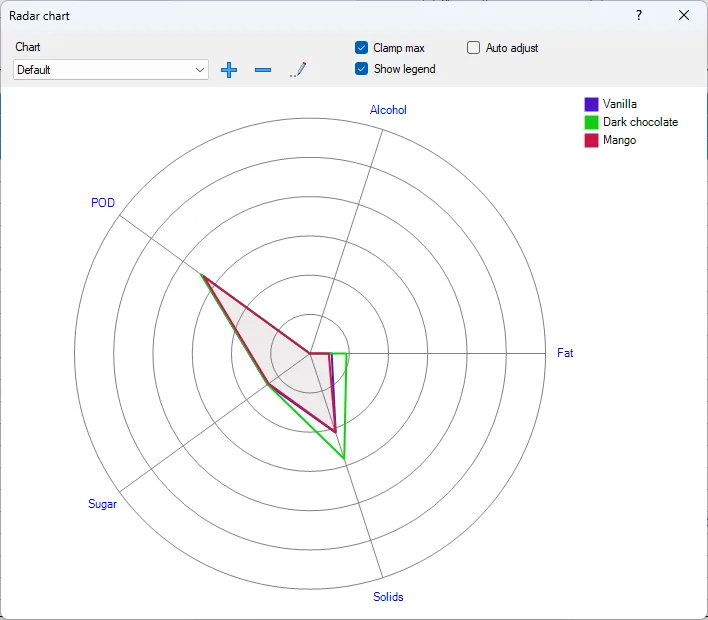Image resolution: width=708 pixels, height=620 pixels.
Task: Click the Chart field label
Action: [28, 47]
